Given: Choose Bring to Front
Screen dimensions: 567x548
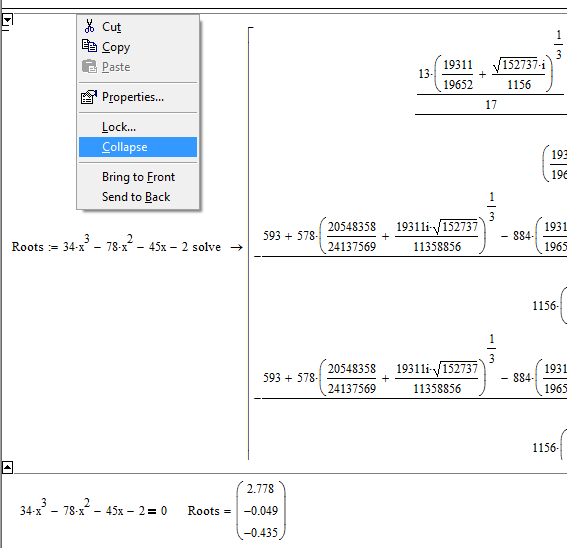Looking at the screenshot, I should coord(138,177).
